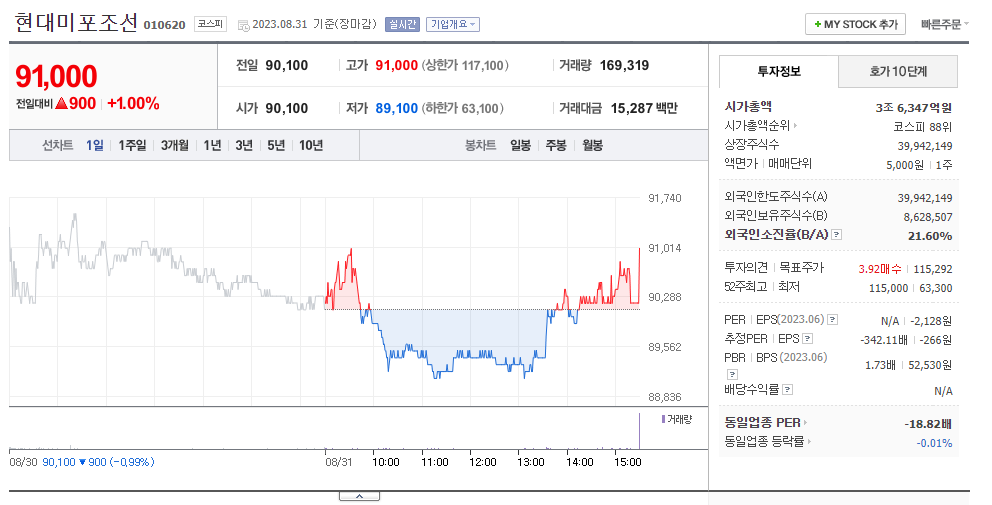Show the 월봉 candlestick chart
The width and height of the screenshot is (992, 505).
tap(592, 146)
